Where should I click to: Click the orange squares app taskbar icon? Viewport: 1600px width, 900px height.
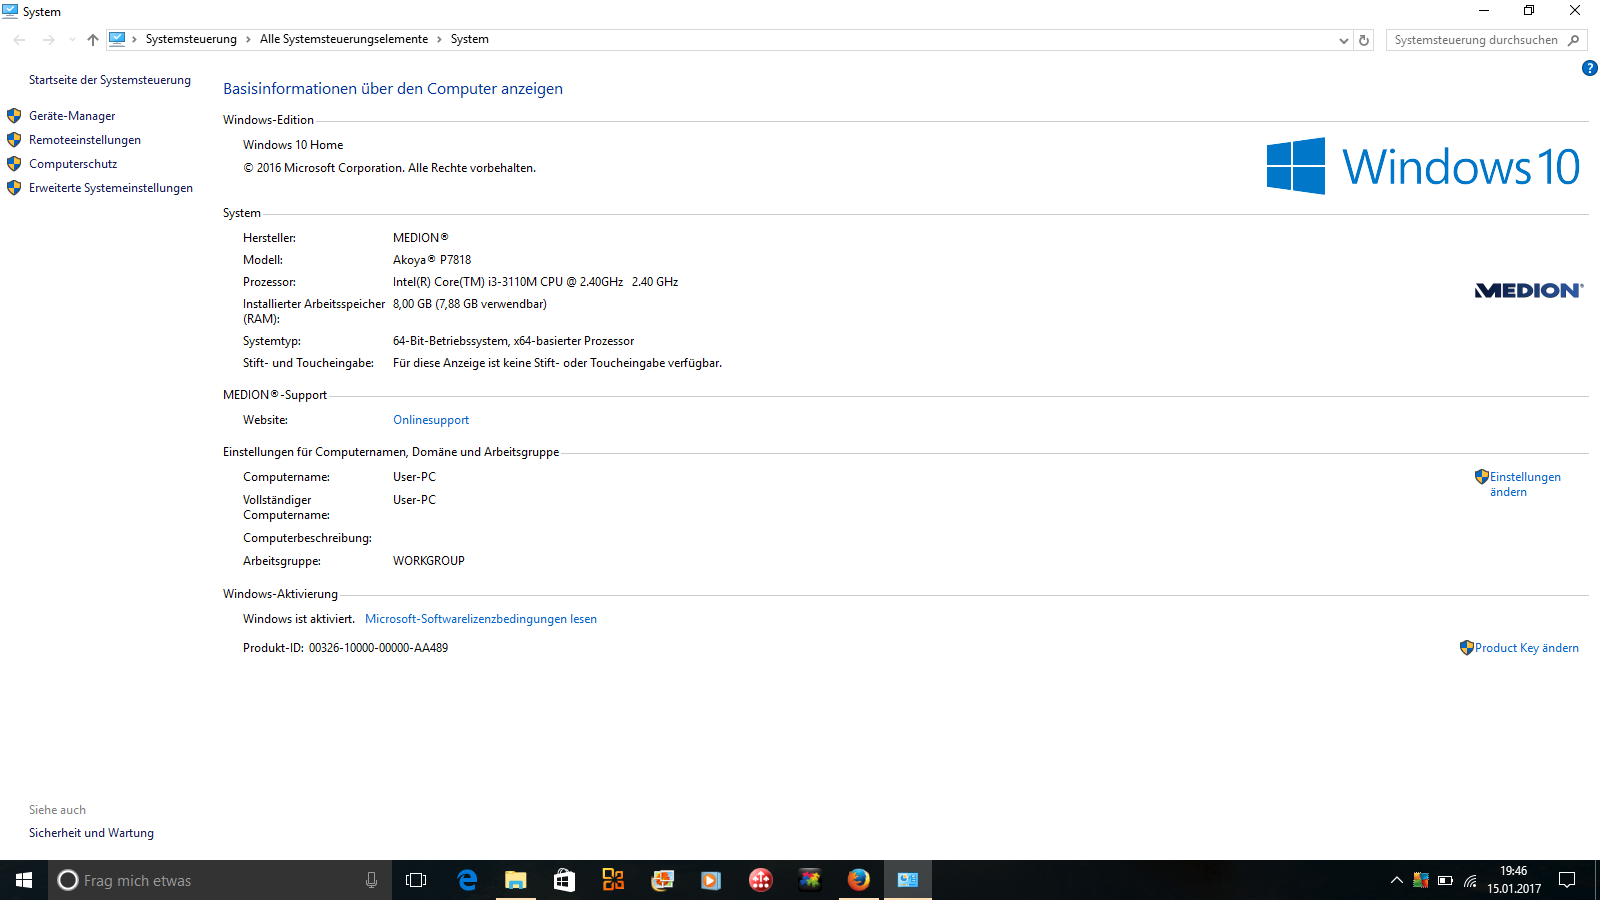tap(613, 880)
